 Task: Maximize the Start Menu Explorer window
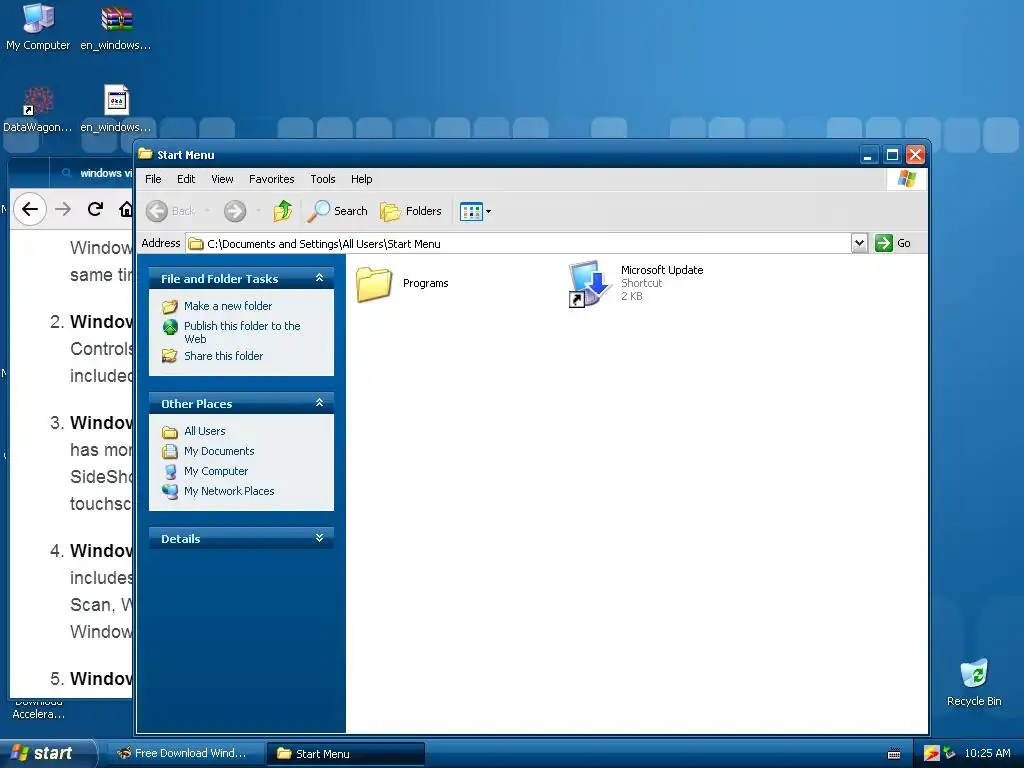pyautogui.click(x=891, y=155)
